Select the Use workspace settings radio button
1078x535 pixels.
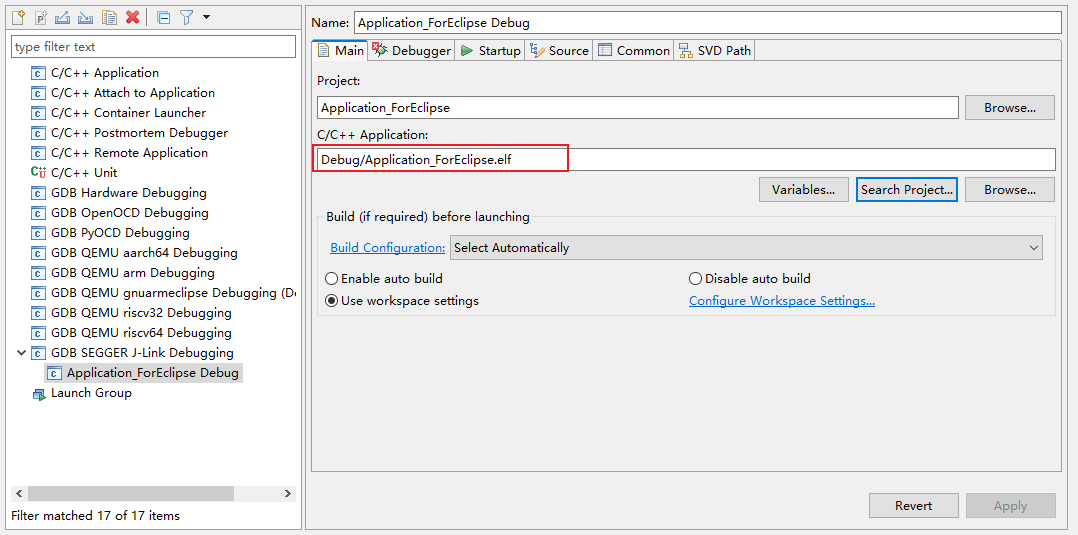[332, 301]
